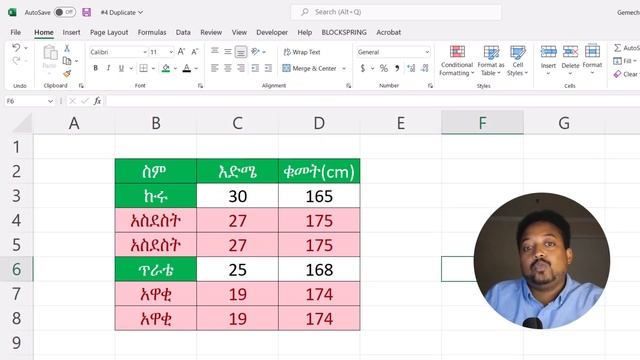
Task: Click the Orientation text angle icon
Action: [256, 51]
